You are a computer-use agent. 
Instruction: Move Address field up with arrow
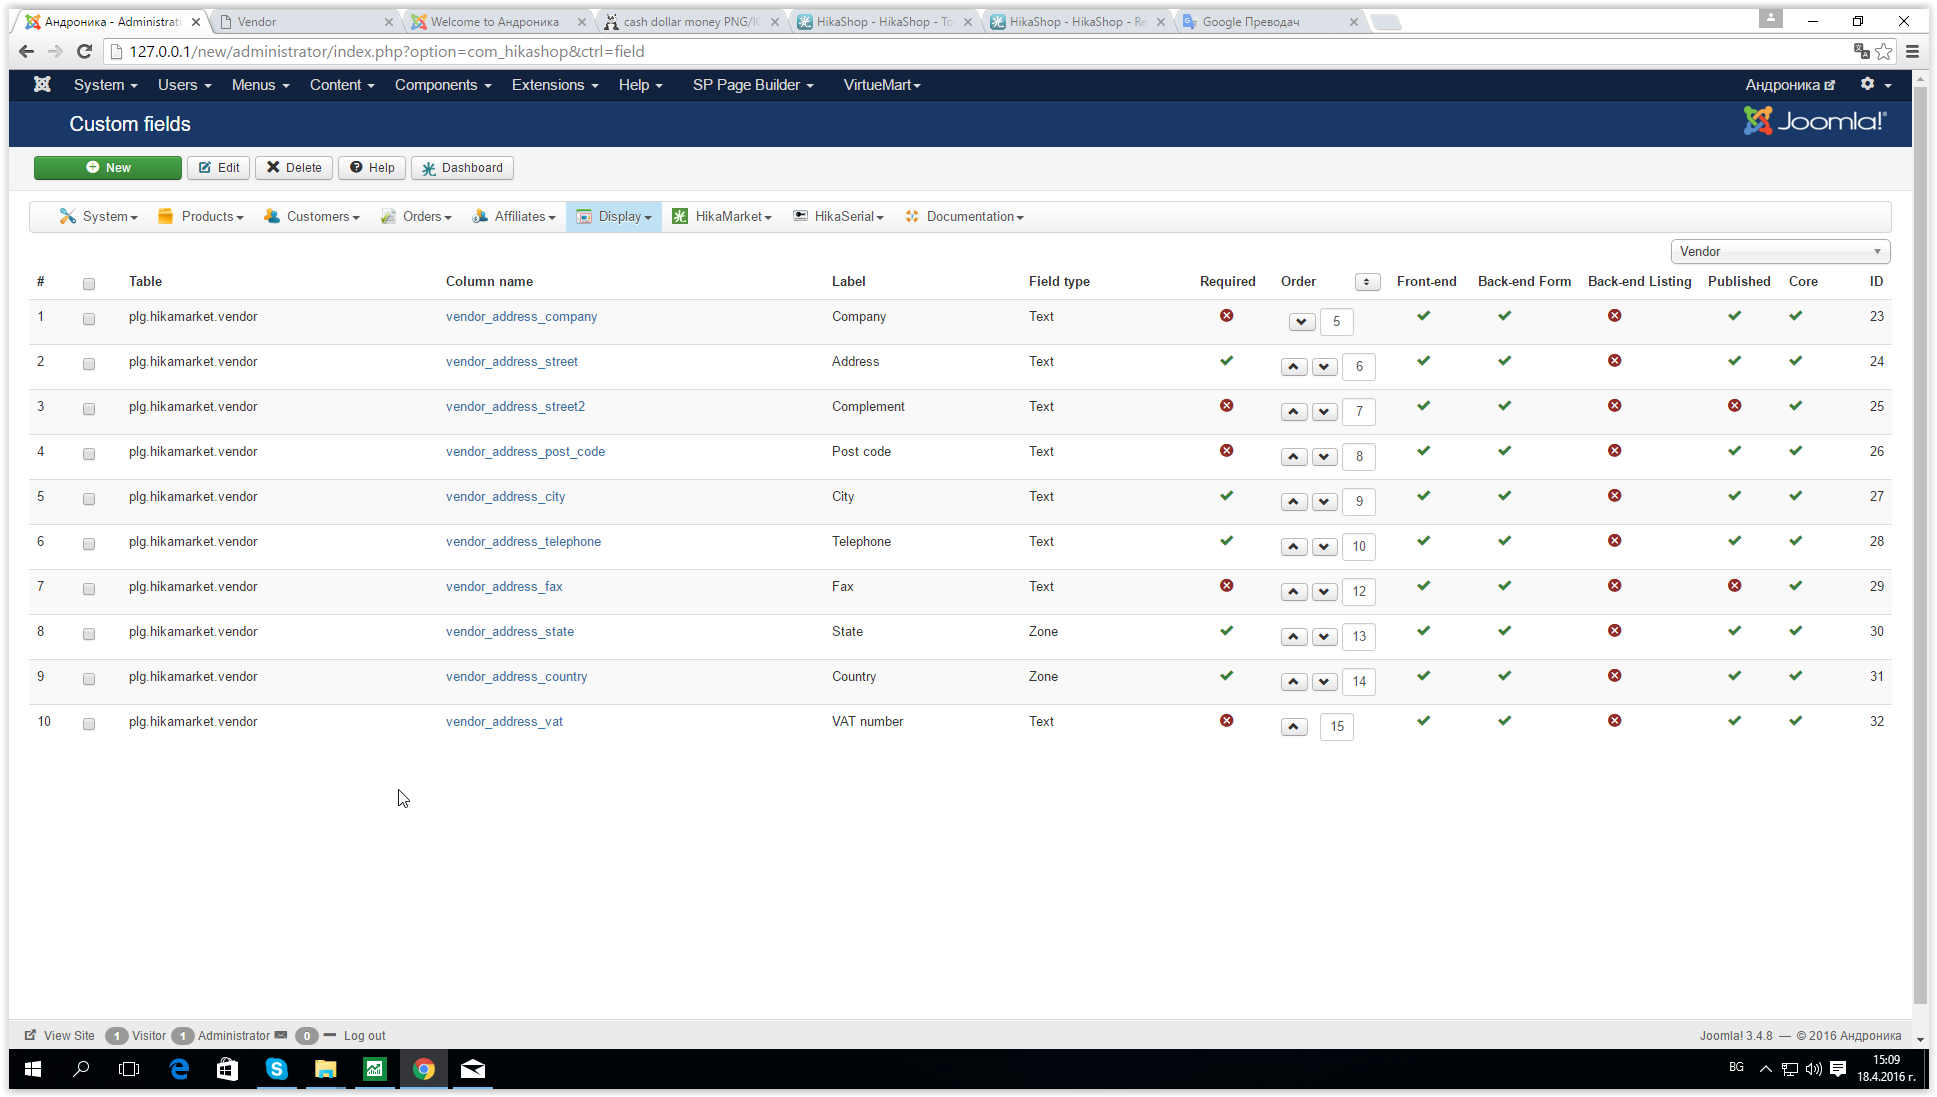coord(1293,367)
